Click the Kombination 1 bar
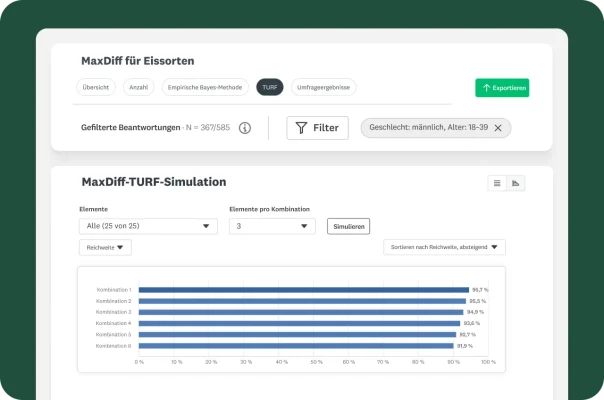 point(303,290)
